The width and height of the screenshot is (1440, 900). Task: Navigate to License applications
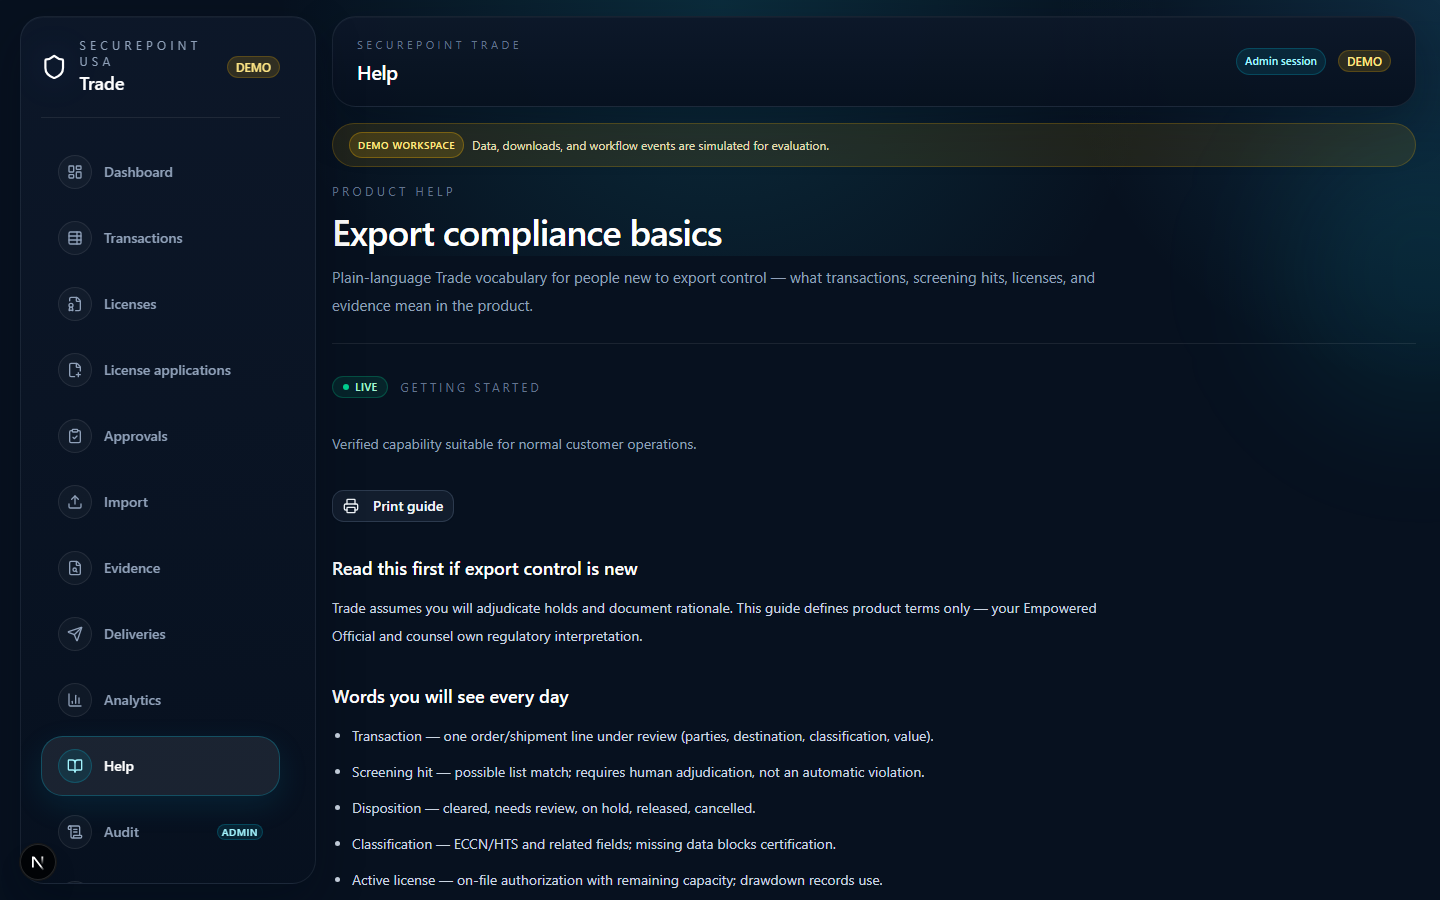coord(160,370)
